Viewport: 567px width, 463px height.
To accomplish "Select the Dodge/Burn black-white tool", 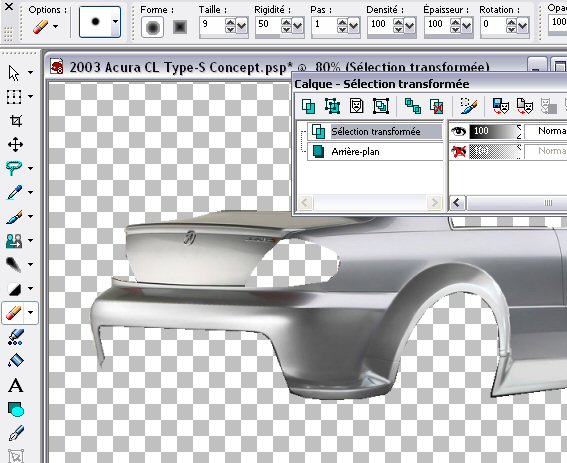I will (x=14, y=289).
